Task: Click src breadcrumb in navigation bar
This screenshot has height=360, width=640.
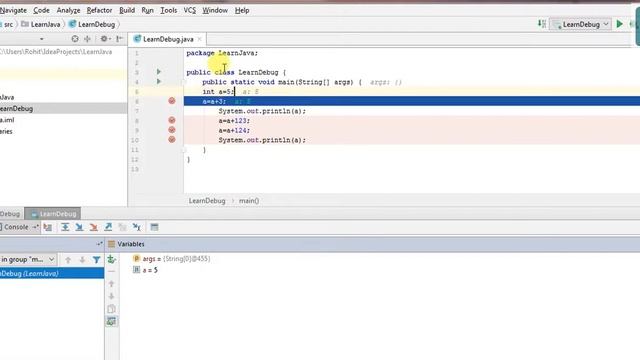Action: pos(8,24)
